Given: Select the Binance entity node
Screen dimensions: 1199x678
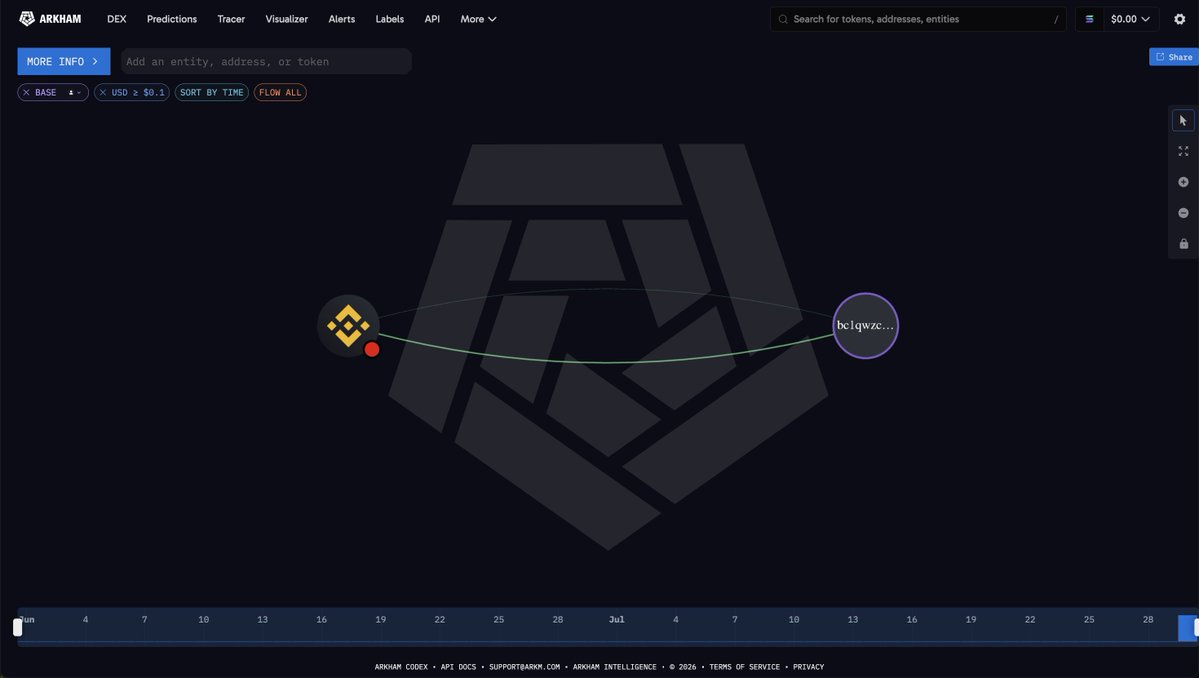Looking at the screenshot, I should 348,326.
